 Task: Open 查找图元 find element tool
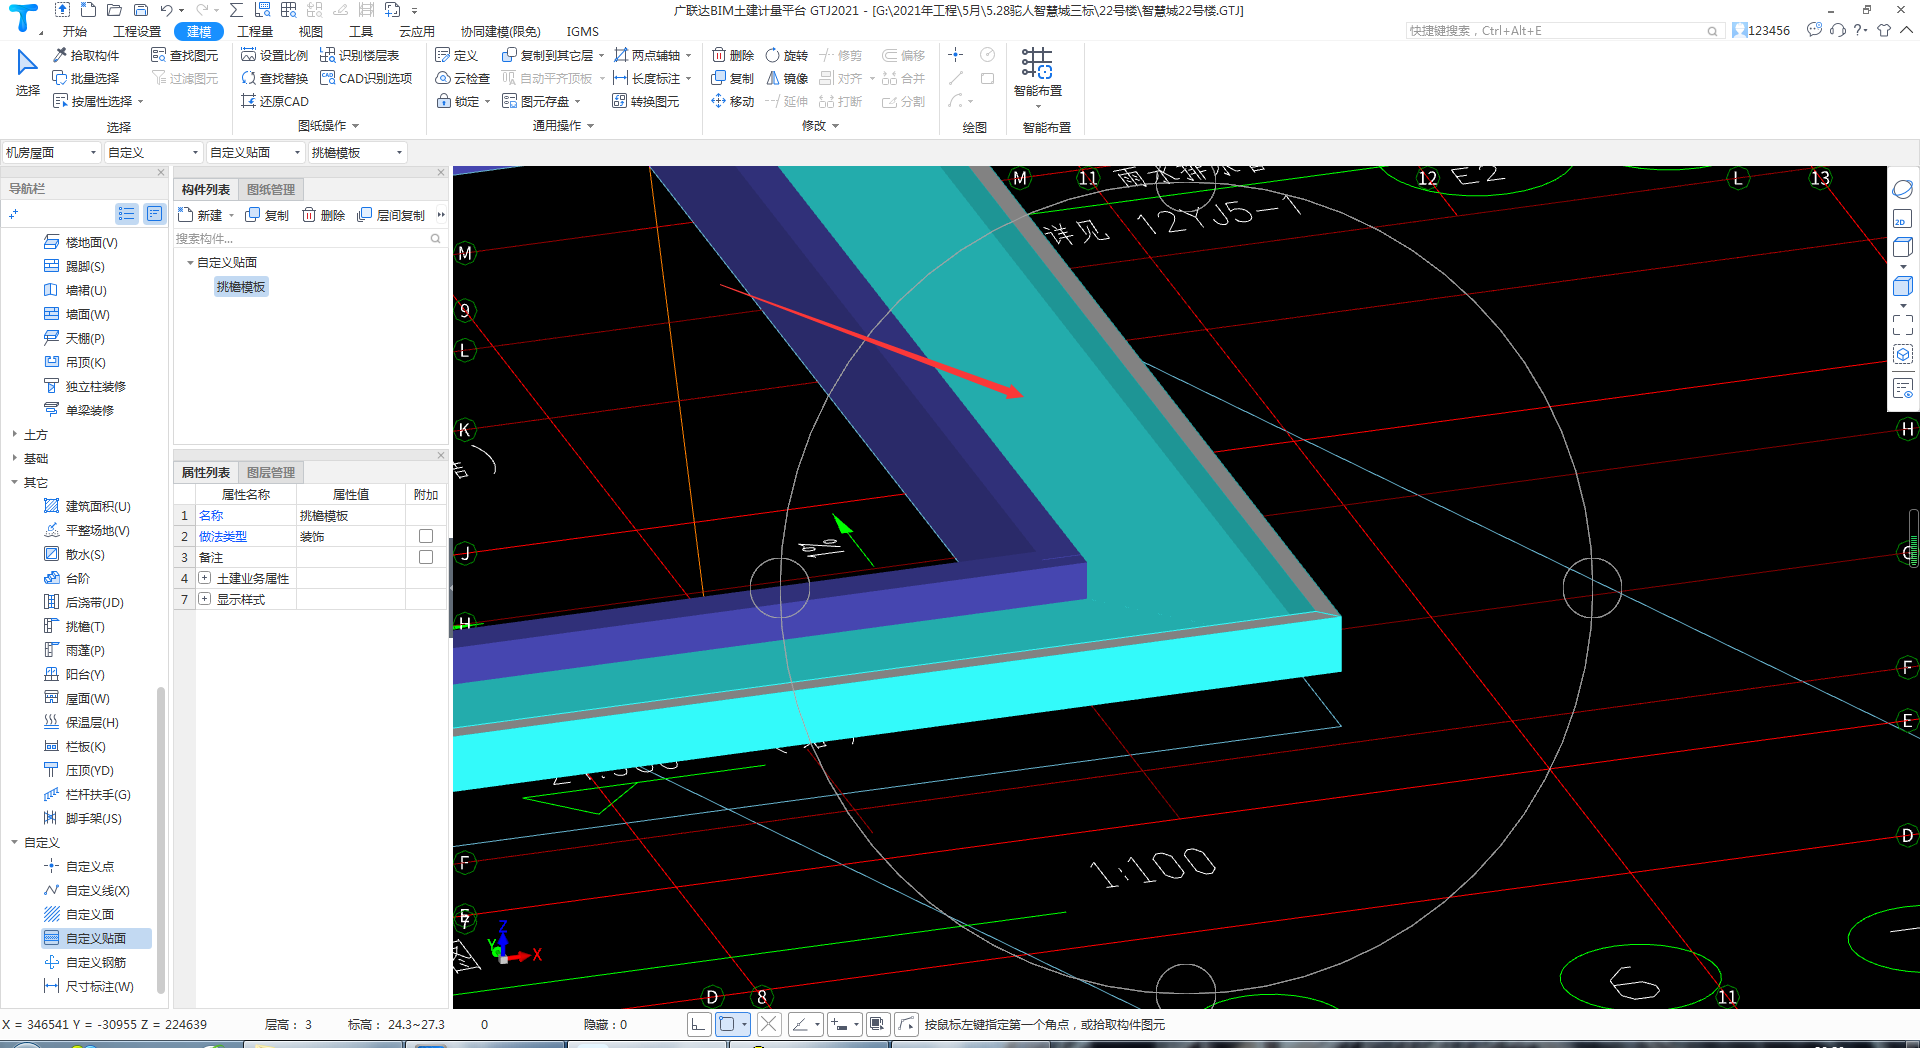point(184,55)
